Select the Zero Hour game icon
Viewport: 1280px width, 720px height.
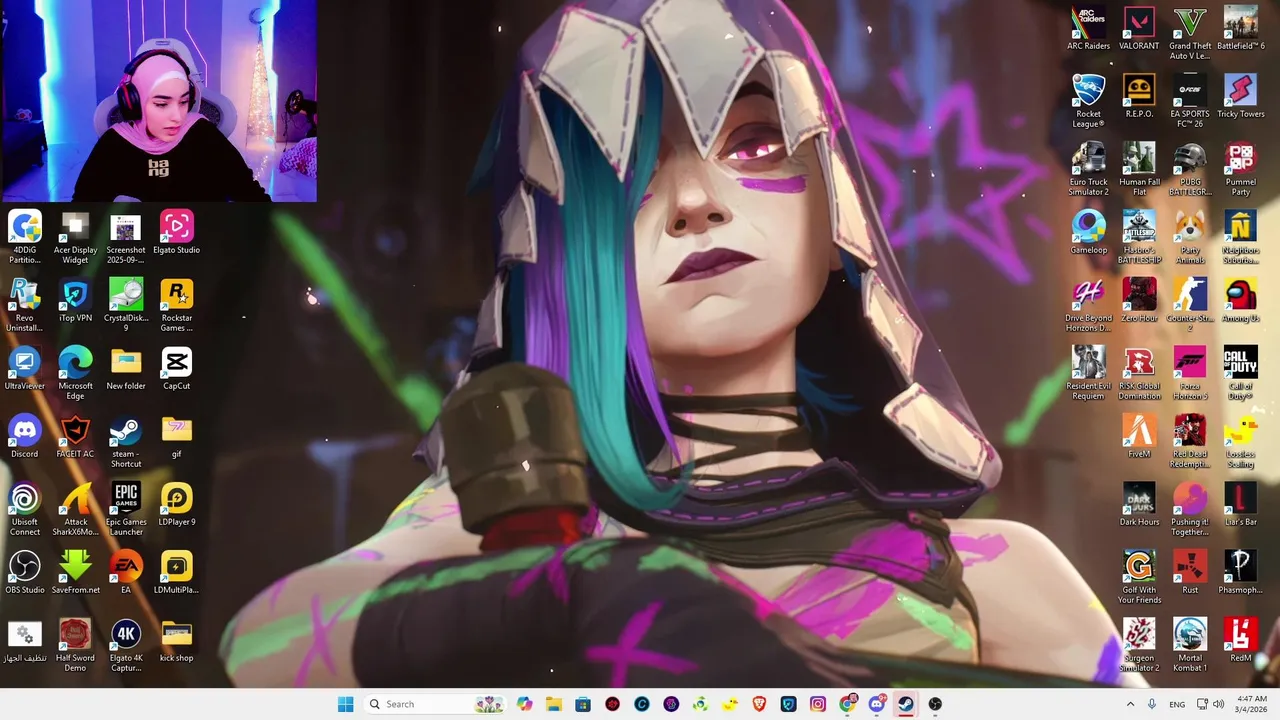[x=1139, y=301]
